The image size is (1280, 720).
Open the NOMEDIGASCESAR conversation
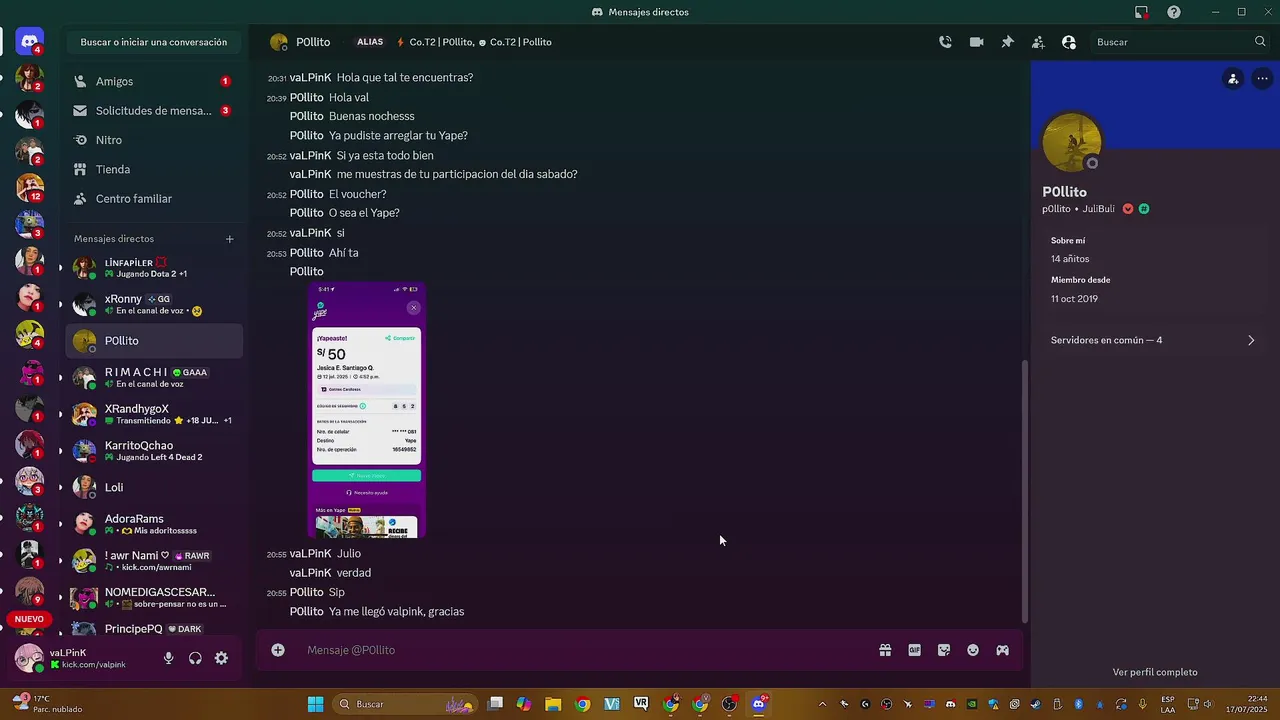pos(154,598)
